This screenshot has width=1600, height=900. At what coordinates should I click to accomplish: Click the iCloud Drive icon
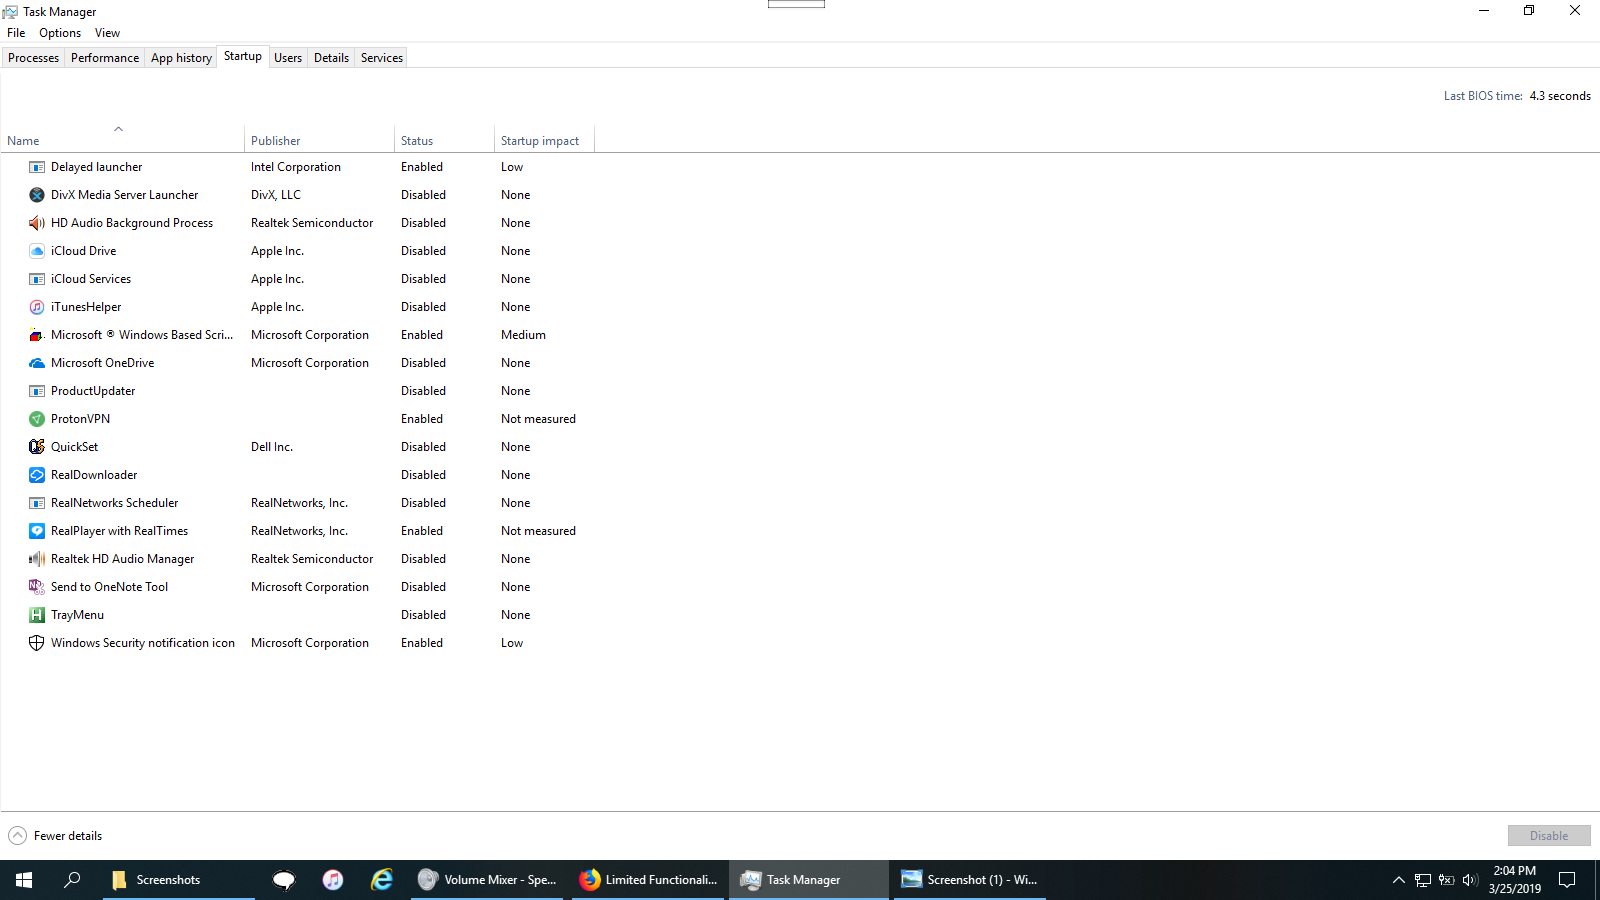[37, 251]
